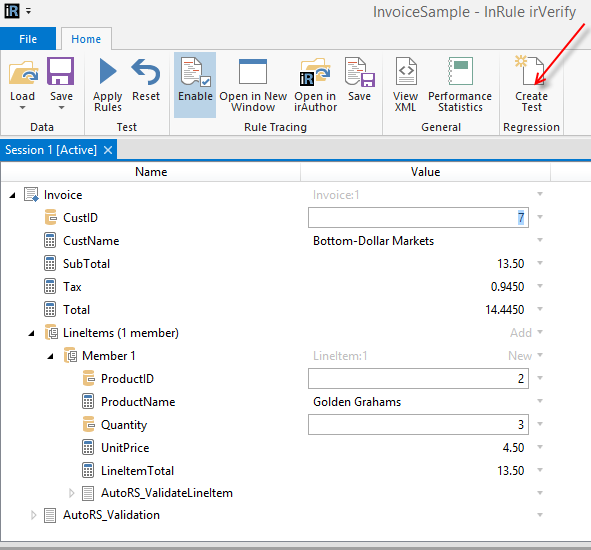Select the 'Bottom-Dollar Markets' value

click(374, 241)
